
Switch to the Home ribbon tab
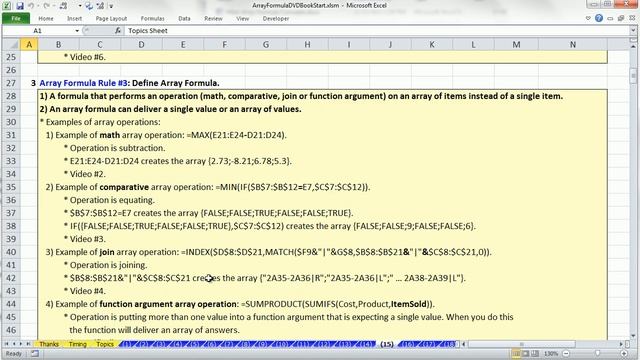point(46,18)
